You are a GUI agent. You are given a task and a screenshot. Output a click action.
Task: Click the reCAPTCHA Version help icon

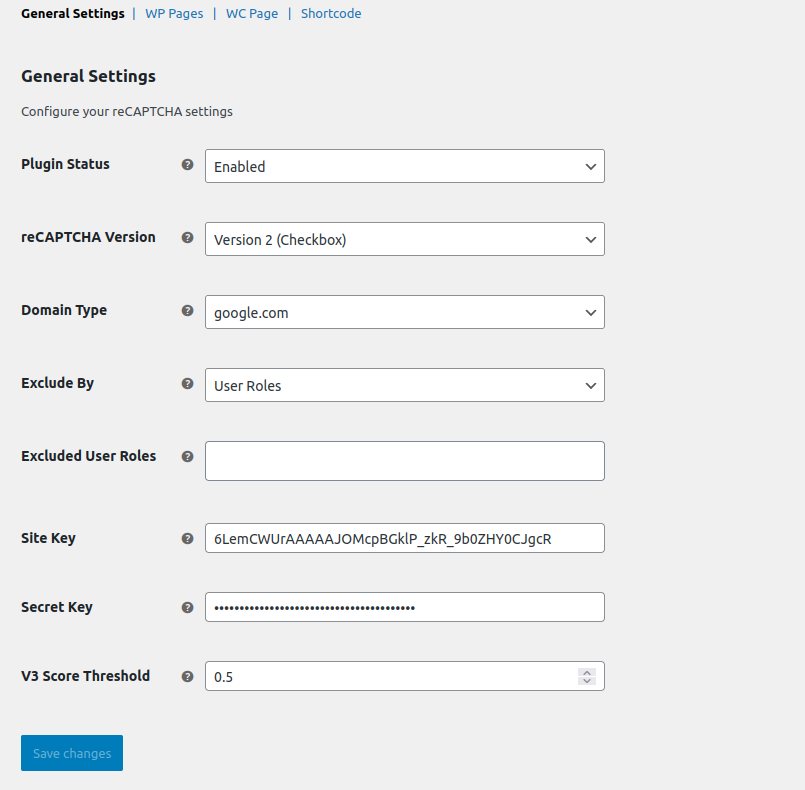point(187,238)
